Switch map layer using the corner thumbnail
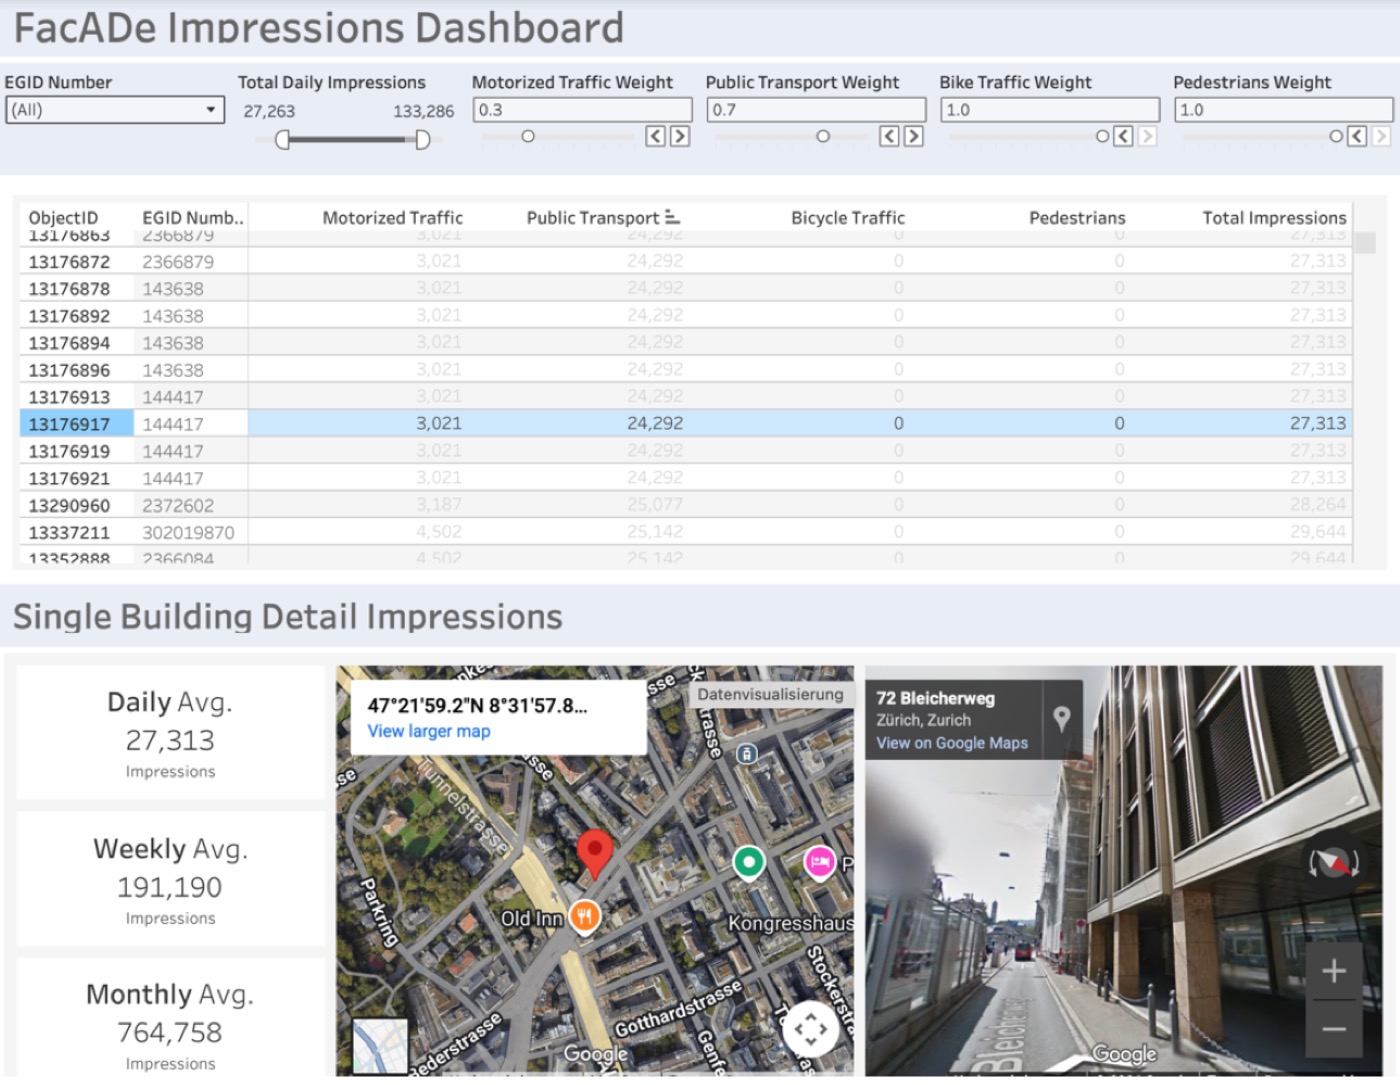The height and width of the screenshot is (1085, 1400). pos(380,1046)
